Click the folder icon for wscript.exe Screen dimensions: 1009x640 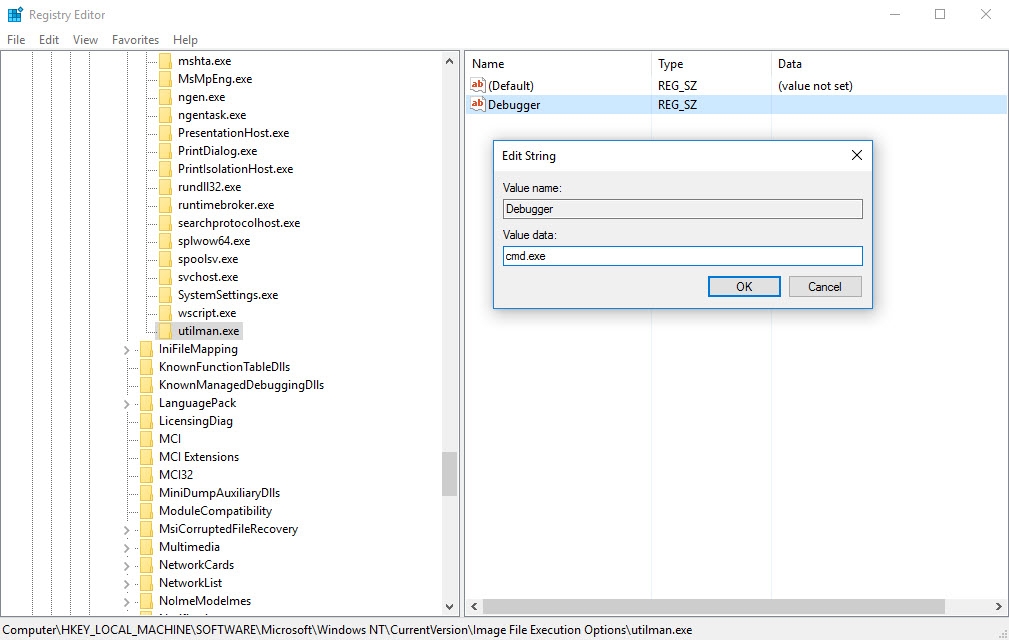click(x=164, y=312)
